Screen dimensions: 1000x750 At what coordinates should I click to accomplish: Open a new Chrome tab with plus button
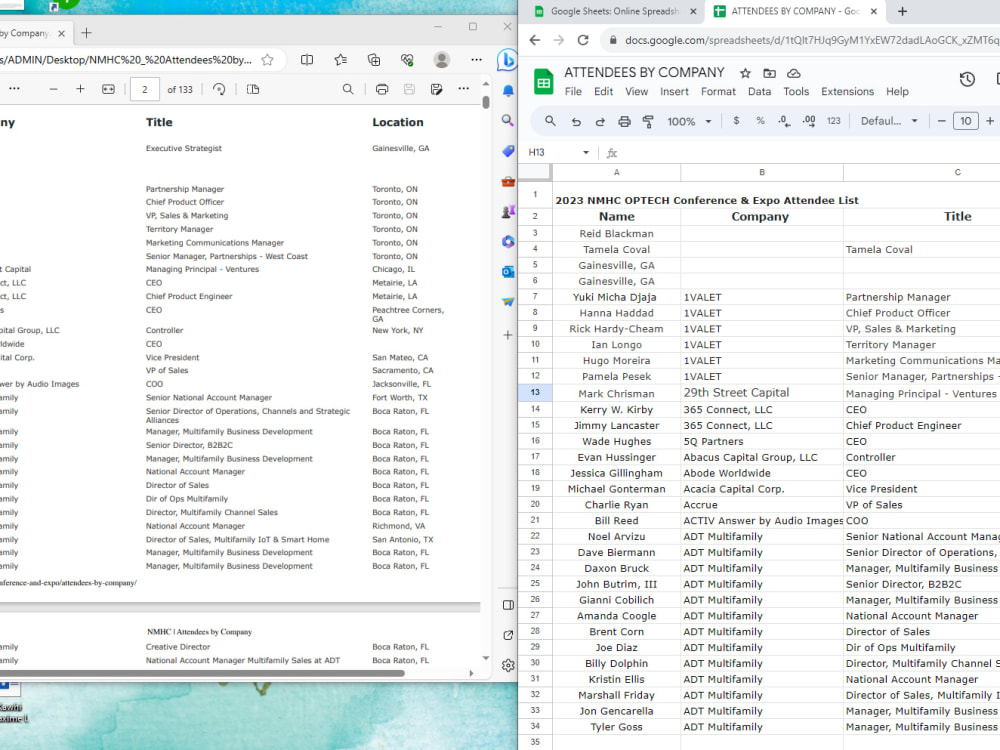click(x=902, y=11)
